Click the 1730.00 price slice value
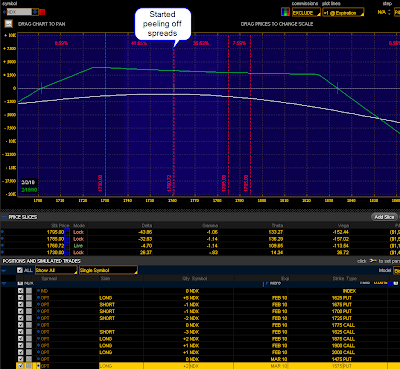This screenshot has width=400, height=369. tap(55, 252)
